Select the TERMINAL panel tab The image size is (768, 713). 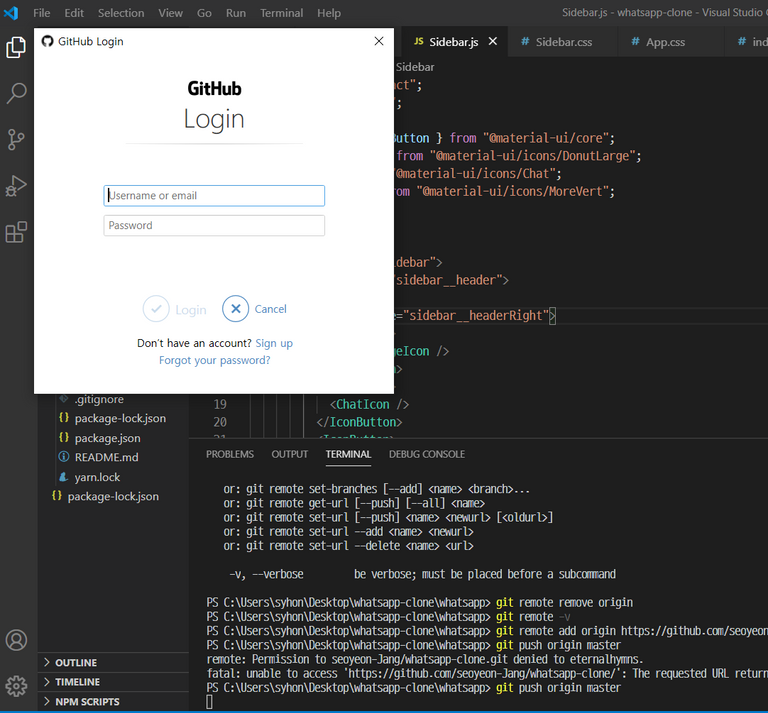pyautogui.click(x=348, y=454)
